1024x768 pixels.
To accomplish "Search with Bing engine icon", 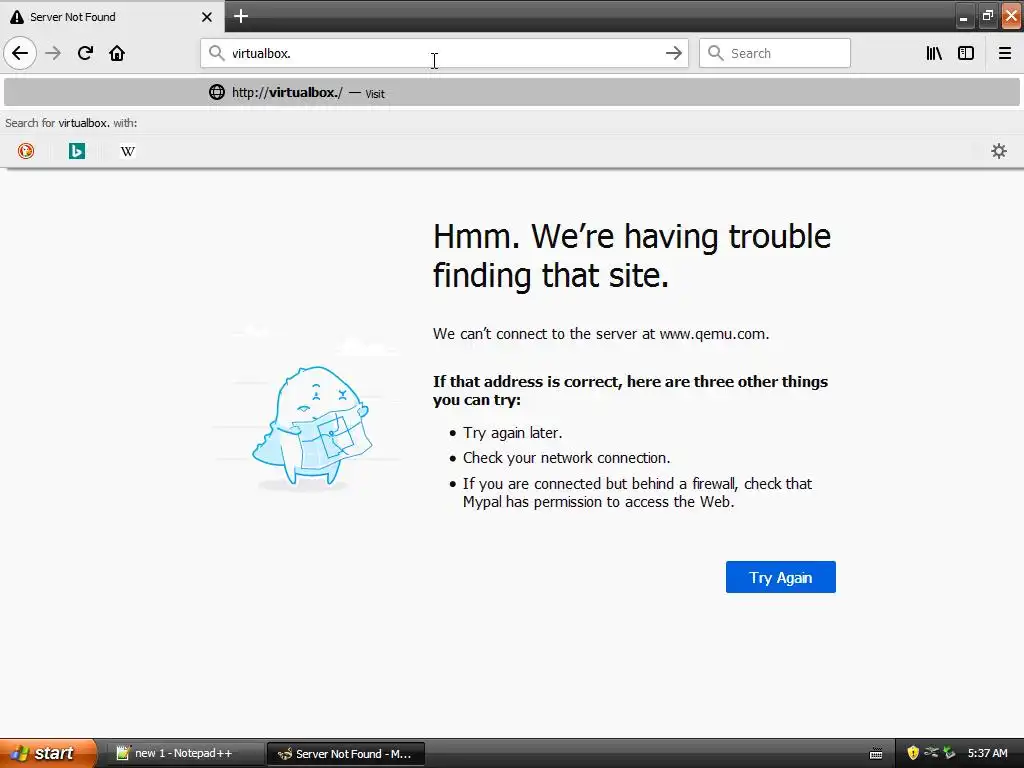I will (76, 151).
